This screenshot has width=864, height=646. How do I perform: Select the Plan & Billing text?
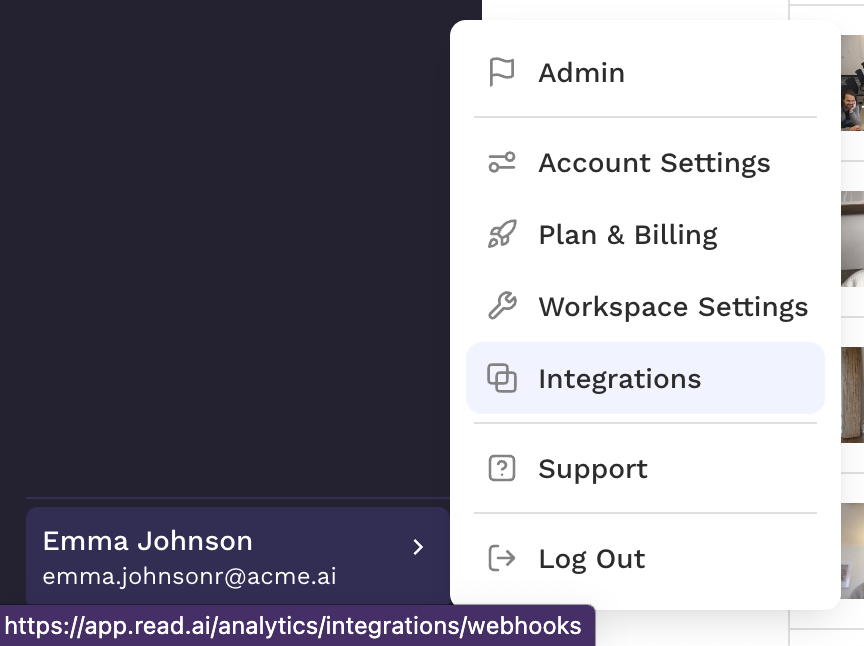point(628,235)
